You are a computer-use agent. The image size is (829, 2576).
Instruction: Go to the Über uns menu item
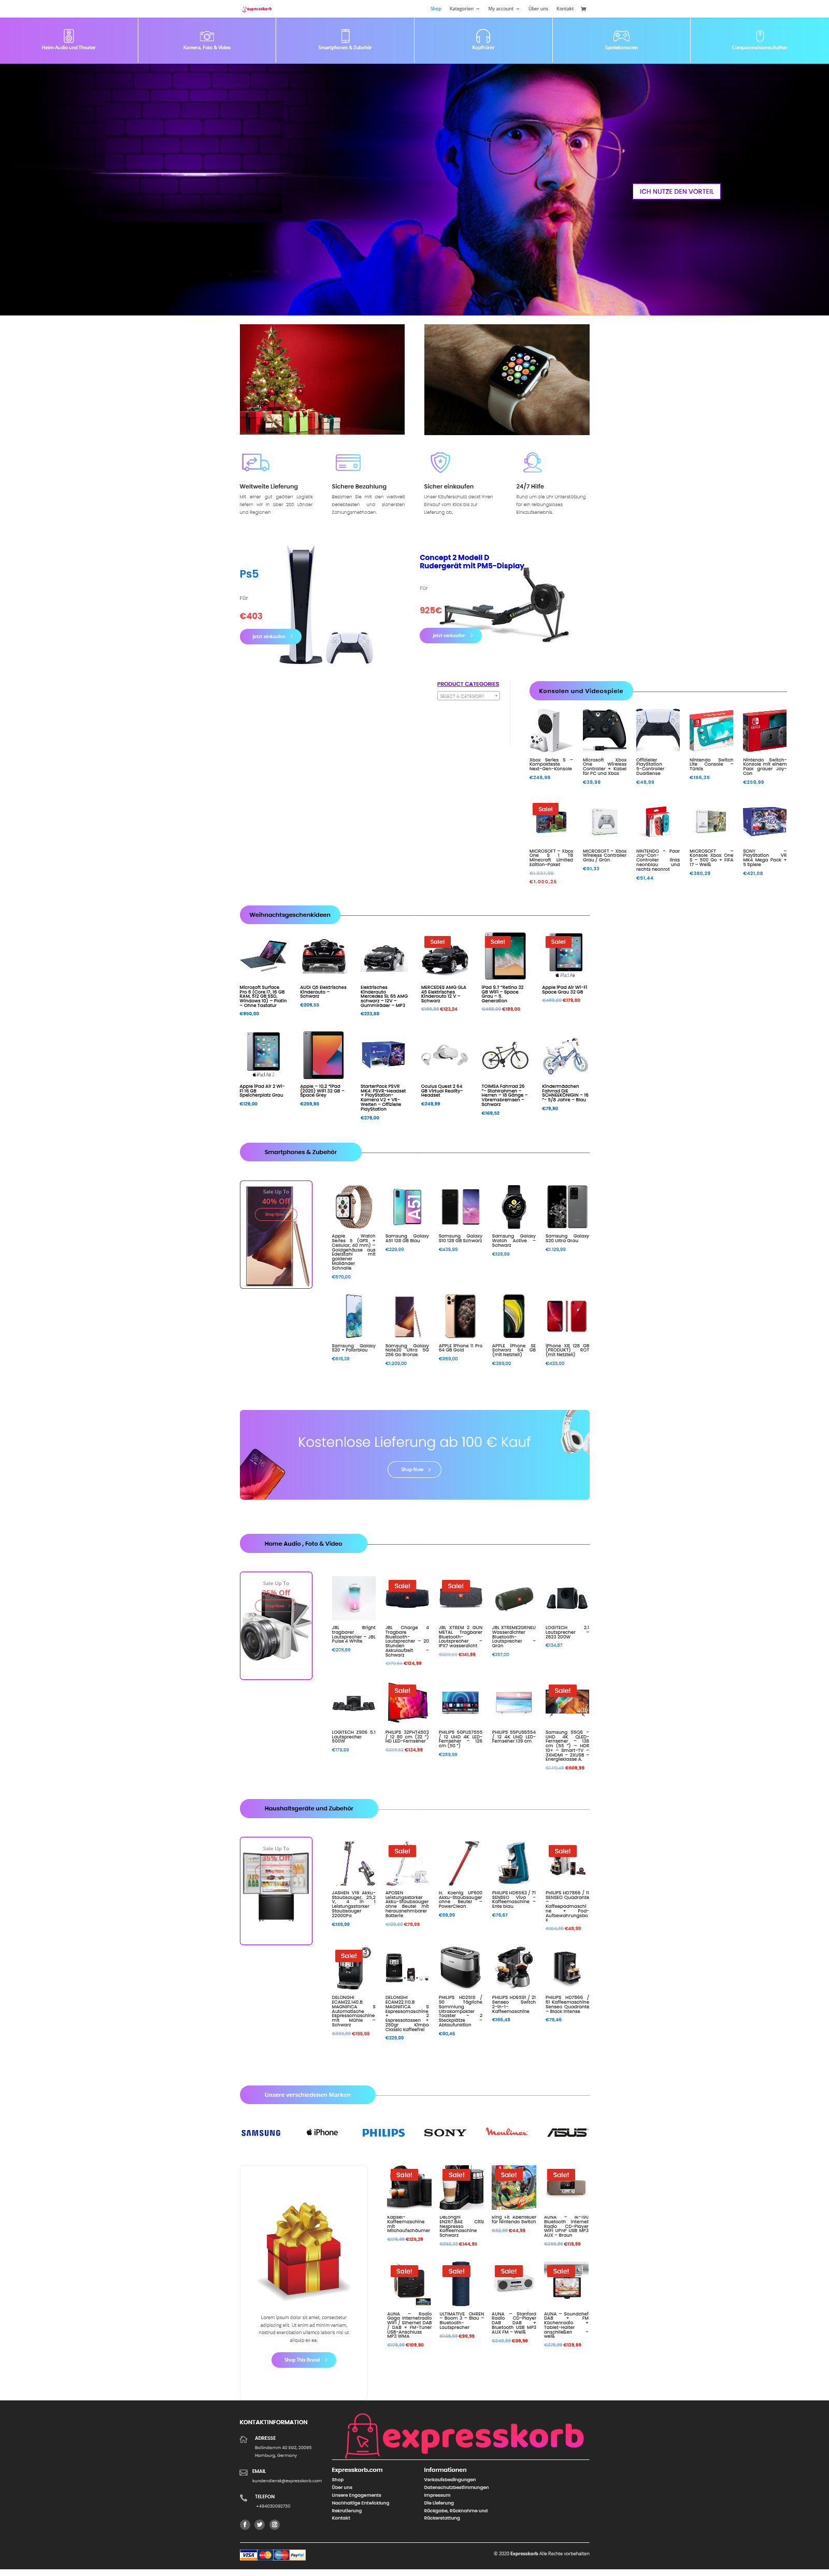click(538, 9)
